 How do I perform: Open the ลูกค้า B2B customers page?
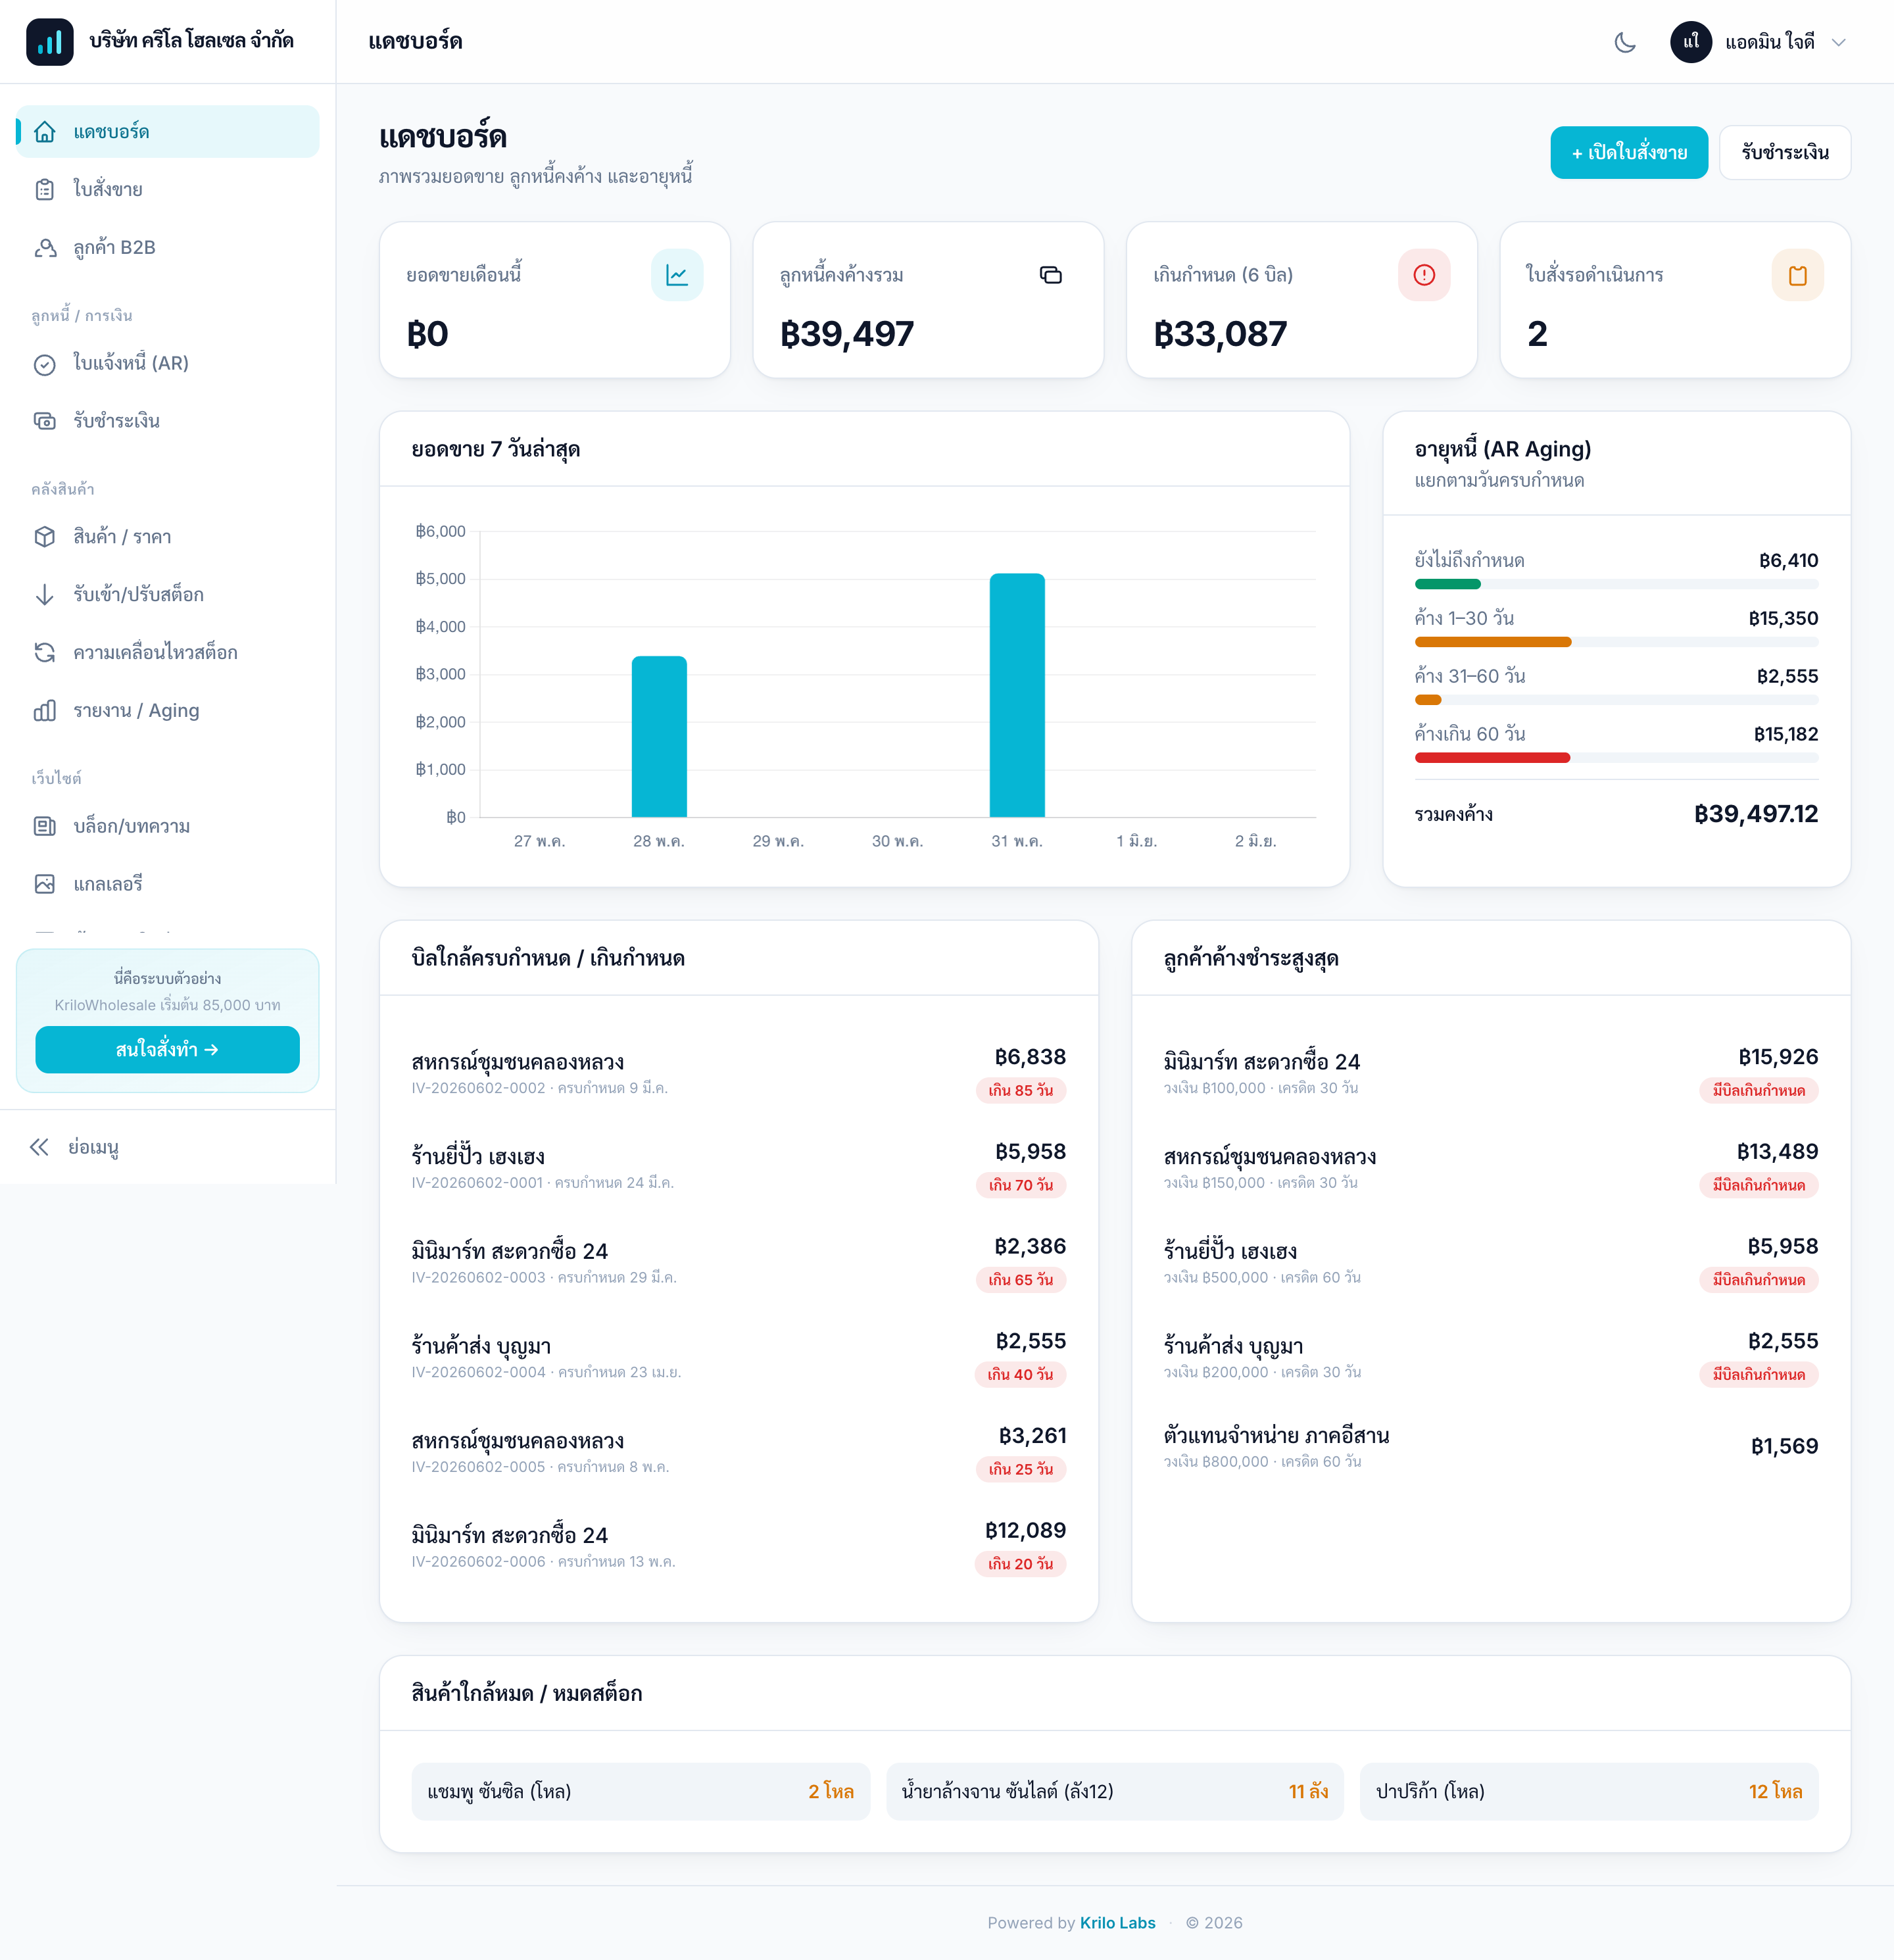pyautogui.click(x=168, y=247)
